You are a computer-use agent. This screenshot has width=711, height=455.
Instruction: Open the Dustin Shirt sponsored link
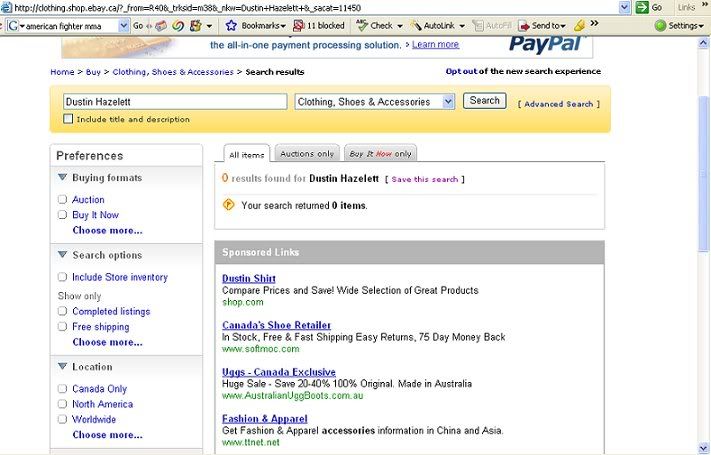[x=249, y=278]
